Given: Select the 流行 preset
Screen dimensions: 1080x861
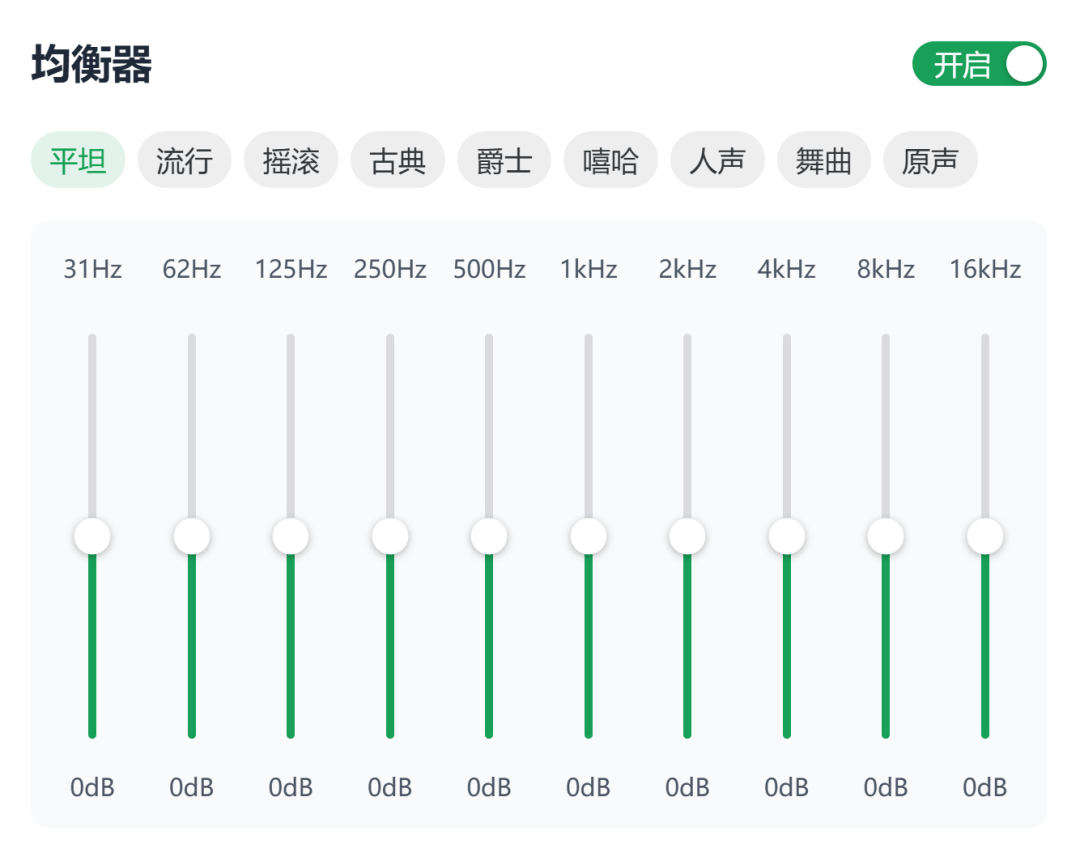Looking at the screenshot, I should [184, 160].
